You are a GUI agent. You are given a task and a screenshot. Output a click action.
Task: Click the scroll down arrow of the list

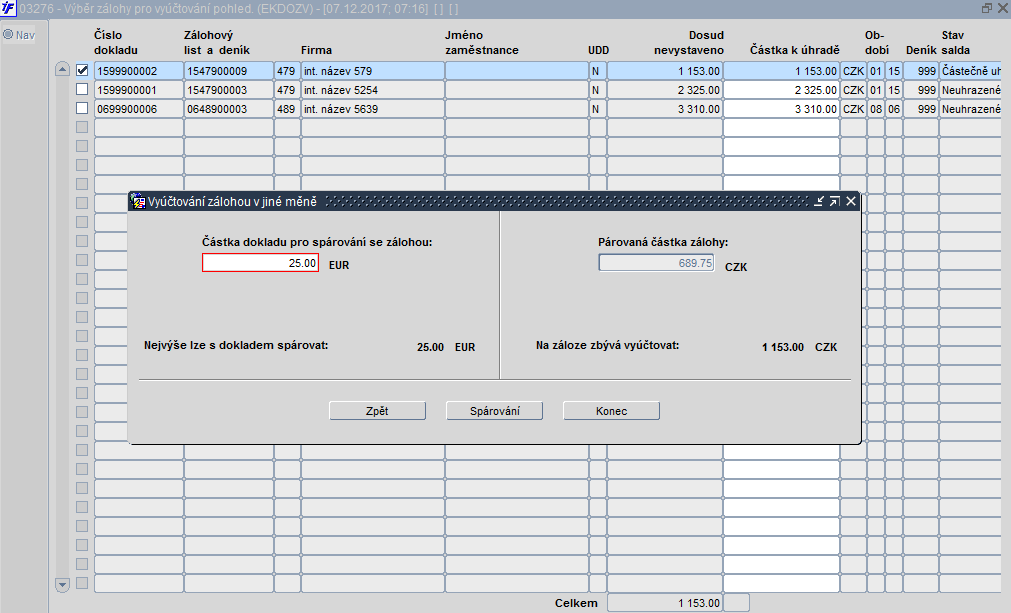tap(63, 585)
